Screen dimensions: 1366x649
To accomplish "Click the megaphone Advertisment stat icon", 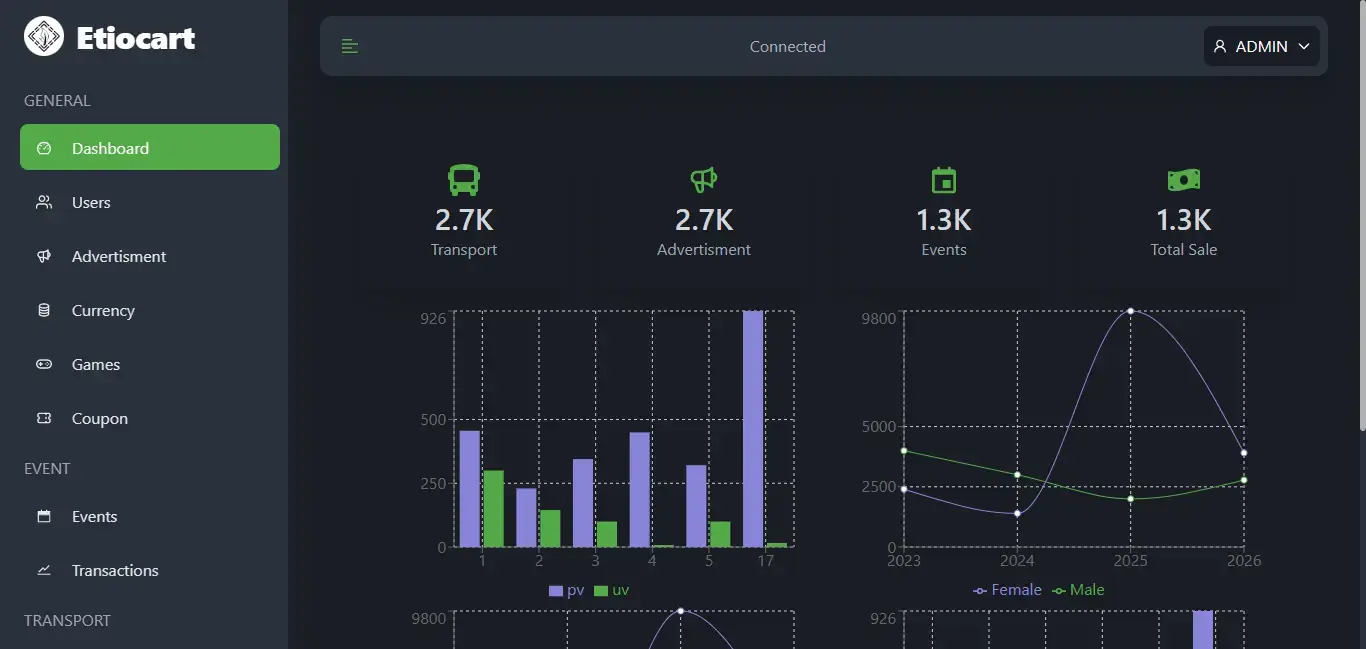I will click(x=704, y=180).
